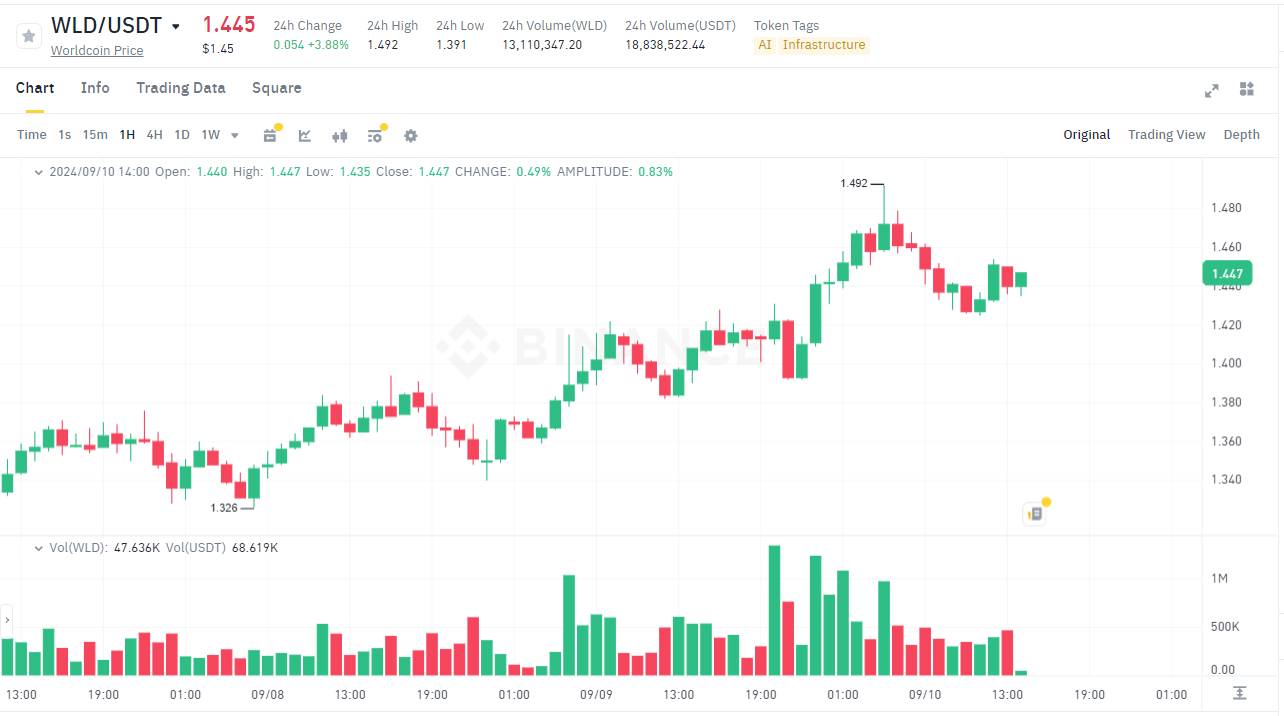Image resolution: width=1284 pixels, height=716 pixels.
Task: Collapse the OHLC legend chevron
Action: coord(39,172)
